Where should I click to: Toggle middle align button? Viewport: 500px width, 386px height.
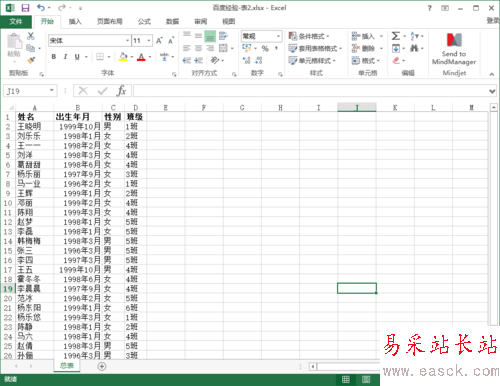click(x=198, y=36)
